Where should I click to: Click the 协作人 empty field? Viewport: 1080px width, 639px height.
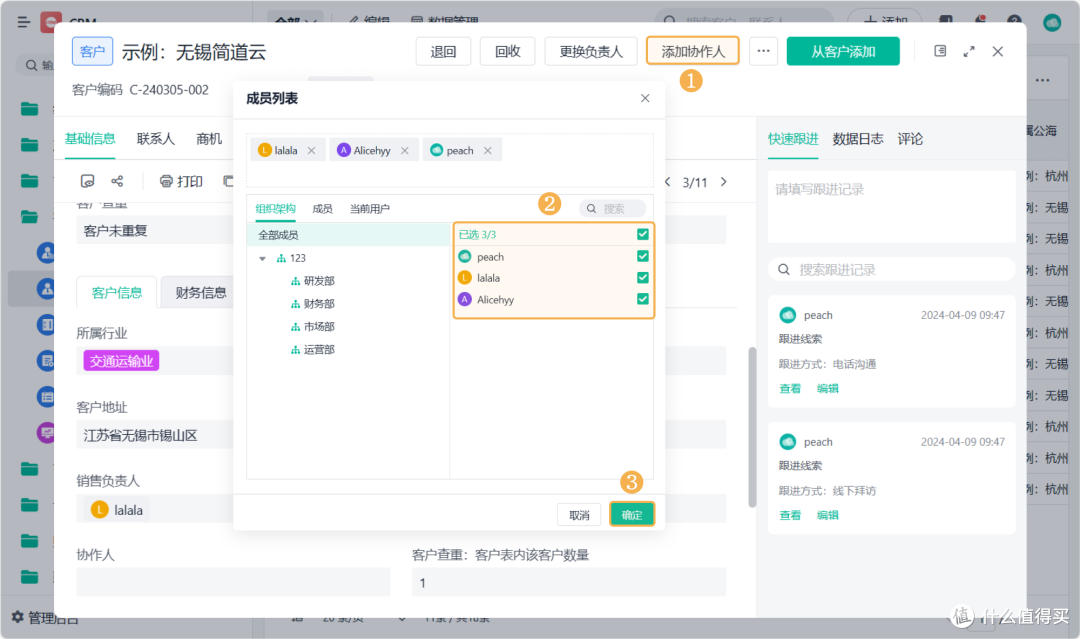233,582
